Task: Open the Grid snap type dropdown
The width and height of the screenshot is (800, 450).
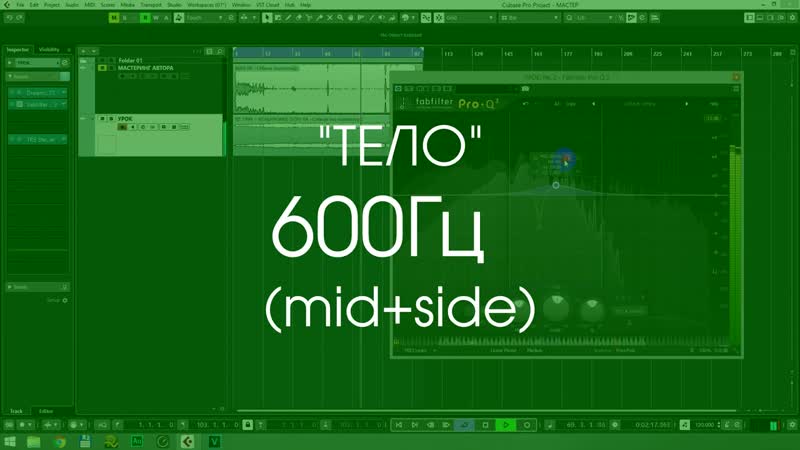Action: (469, 18)
